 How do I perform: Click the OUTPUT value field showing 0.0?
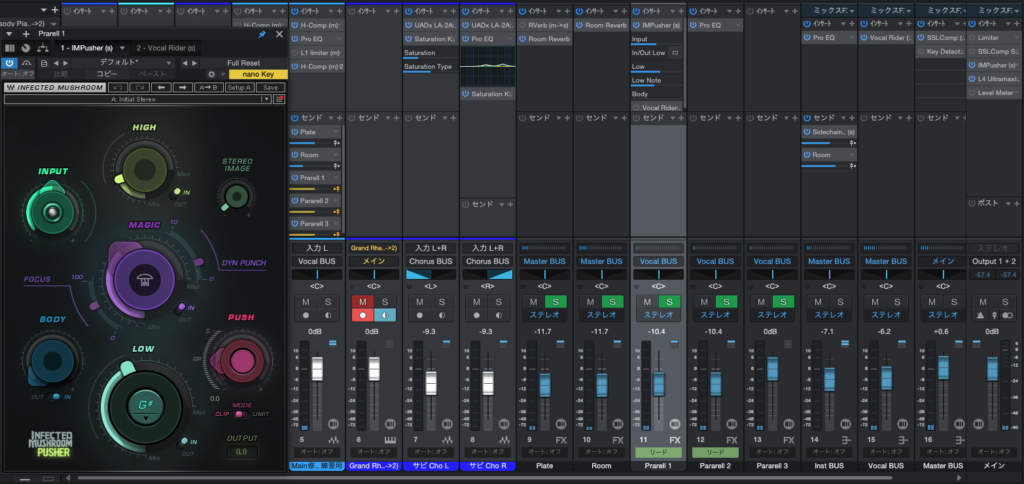coord(242,451)
